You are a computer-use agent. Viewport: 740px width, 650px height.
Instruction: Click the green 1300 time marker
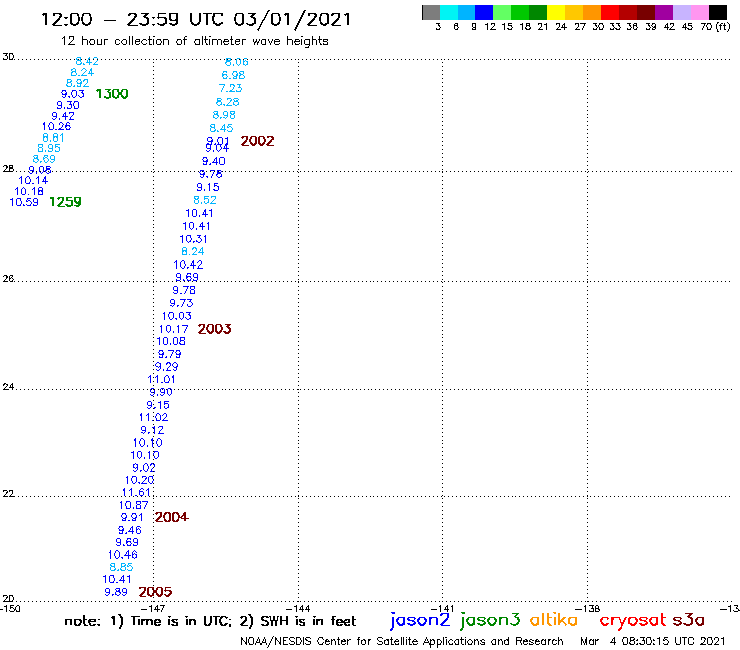[x=112, y=94]
